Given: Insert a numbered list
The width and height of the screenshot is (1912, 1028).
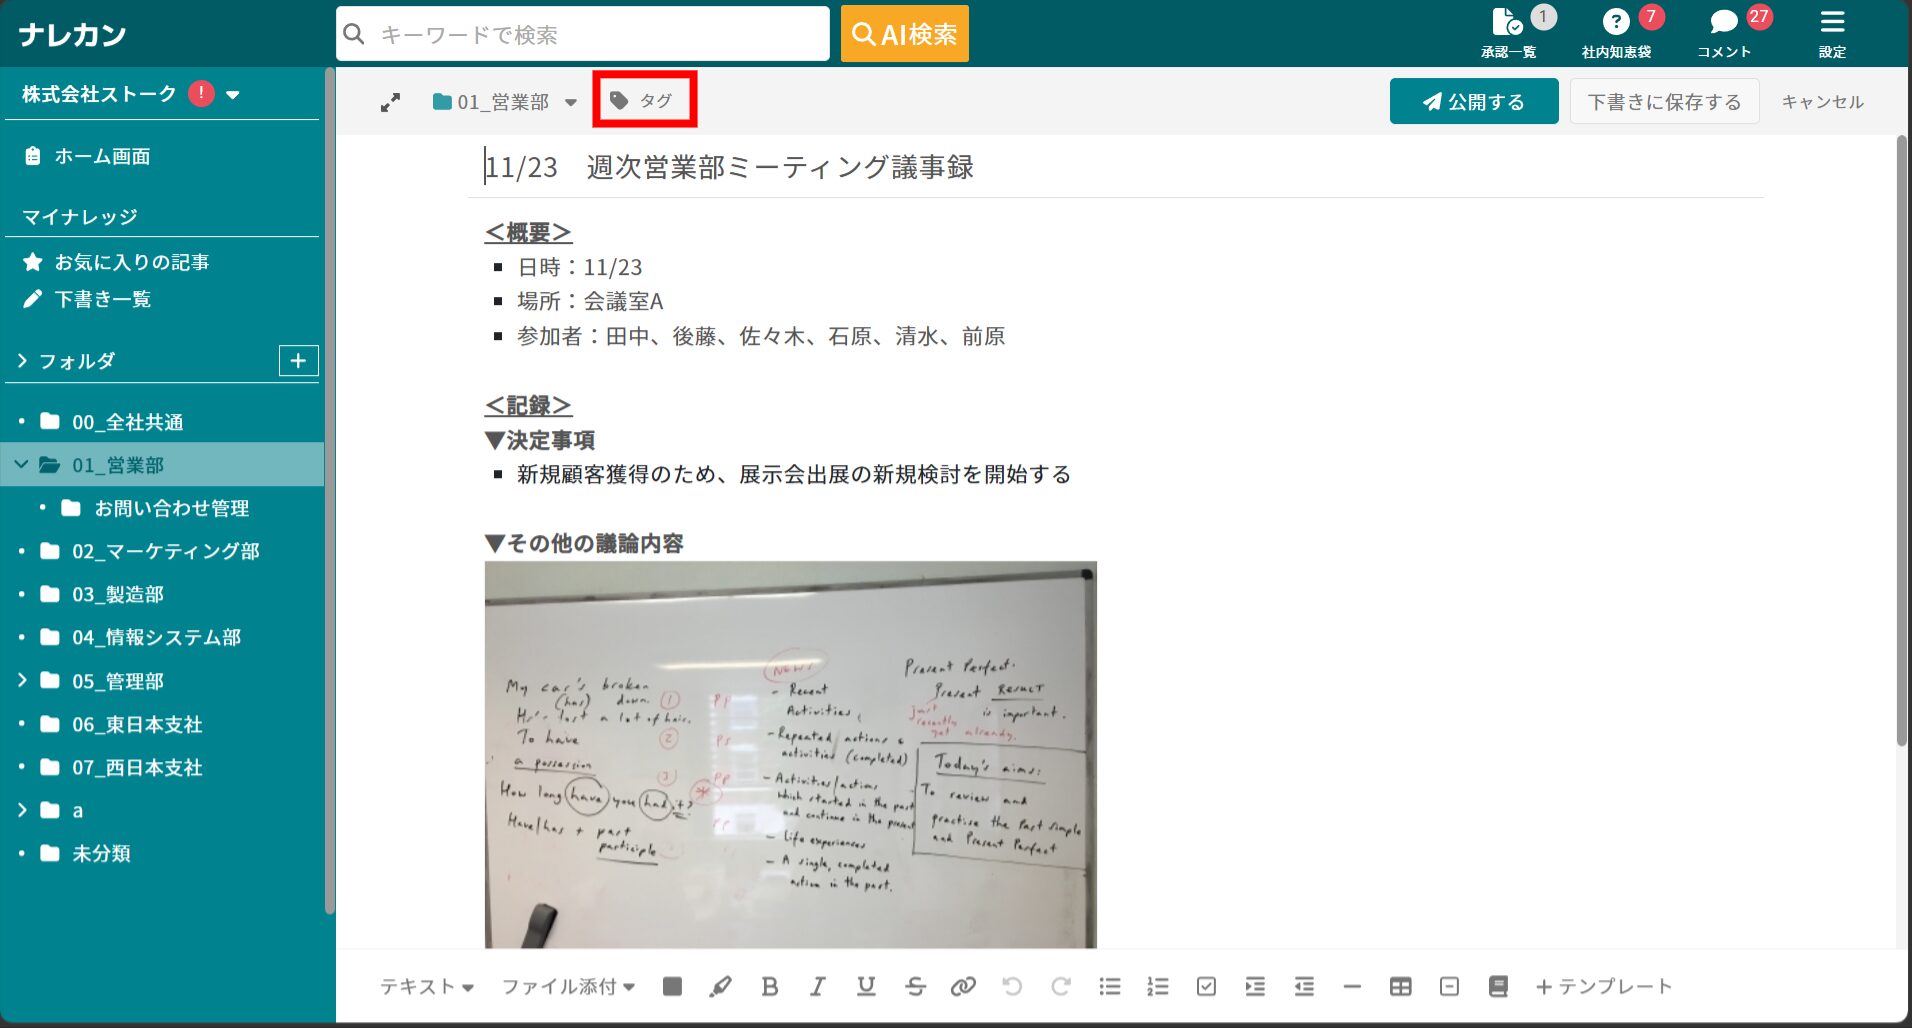Looking at the screenshot, I should click(x=1158, y=987).
